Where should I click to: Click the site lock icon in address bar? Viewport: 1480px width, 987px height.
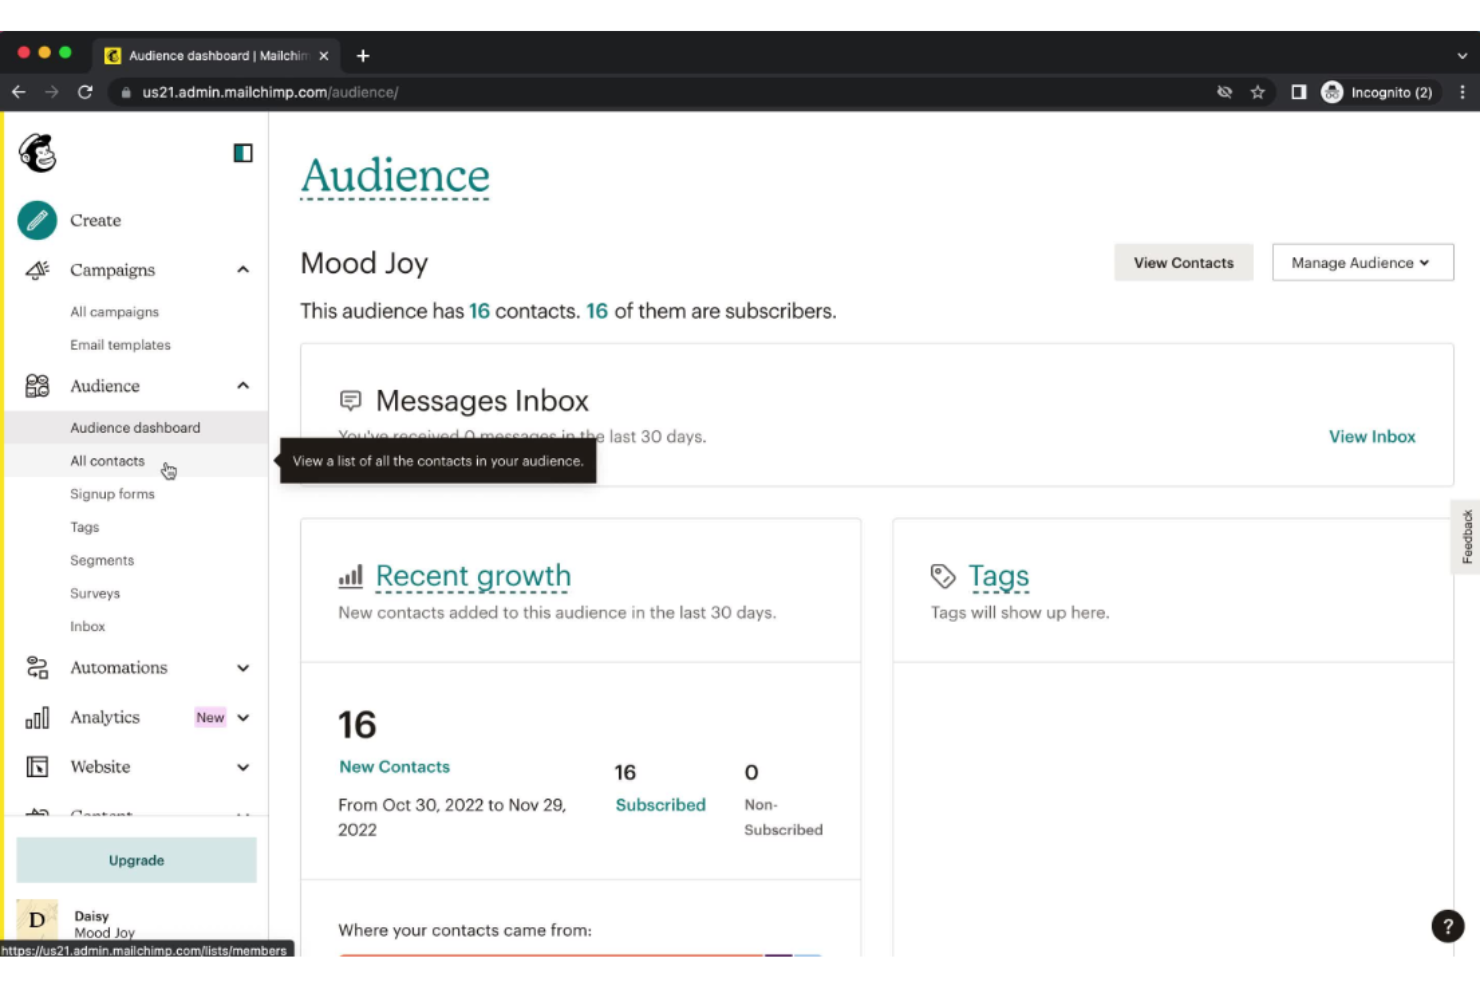pos(126,93)
